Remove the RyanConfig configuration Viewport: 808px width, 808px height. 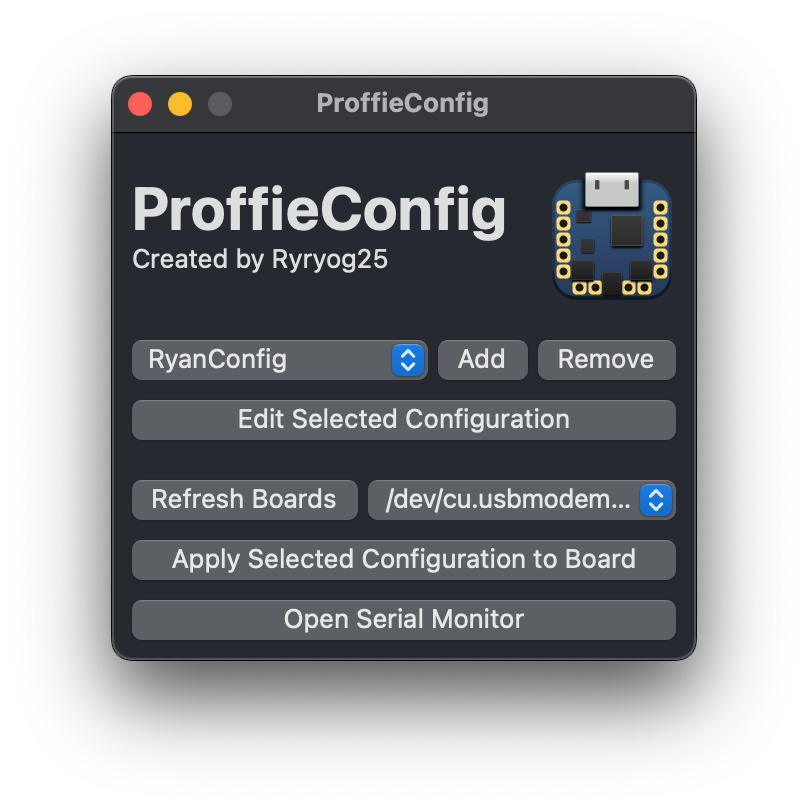607,360
